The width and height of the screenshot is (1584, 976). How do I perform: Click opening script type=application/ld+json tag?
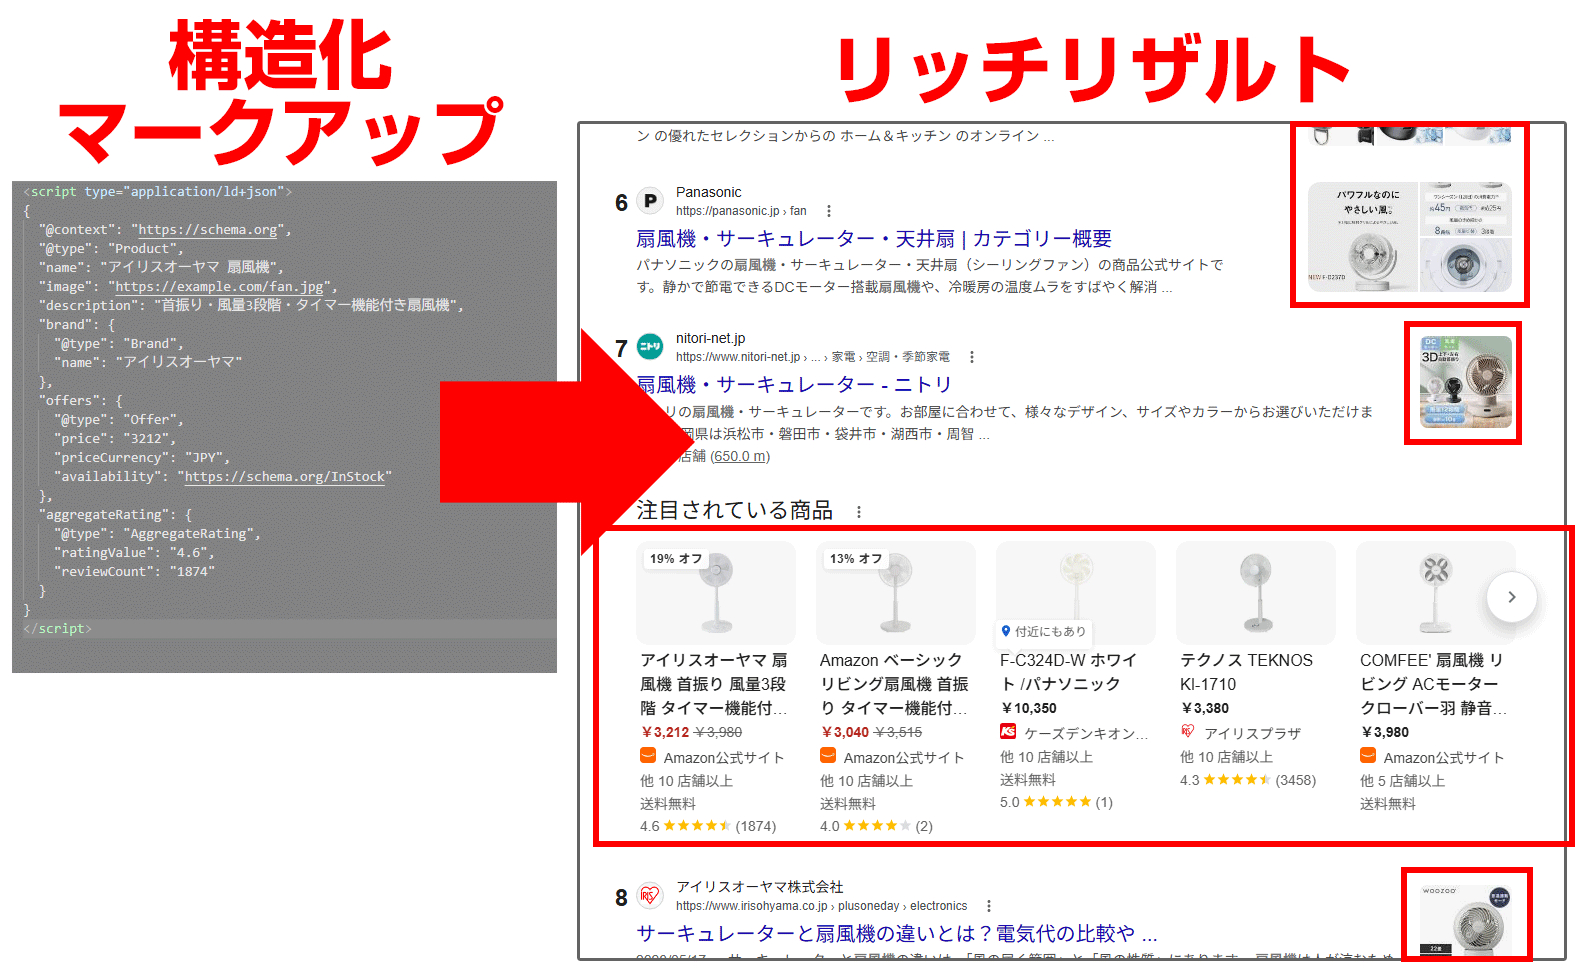157,192
